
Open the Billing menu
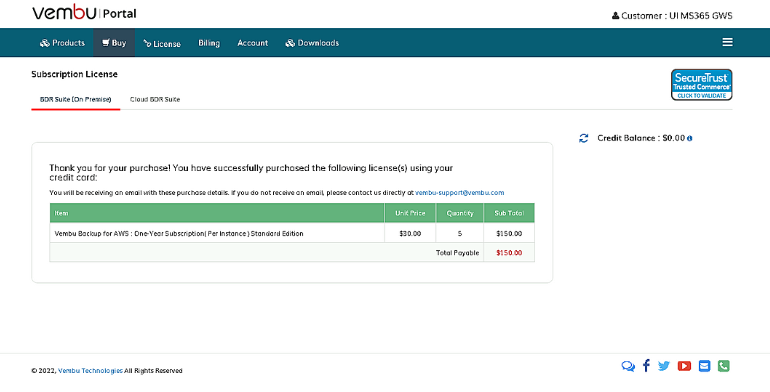click(209, 43)
